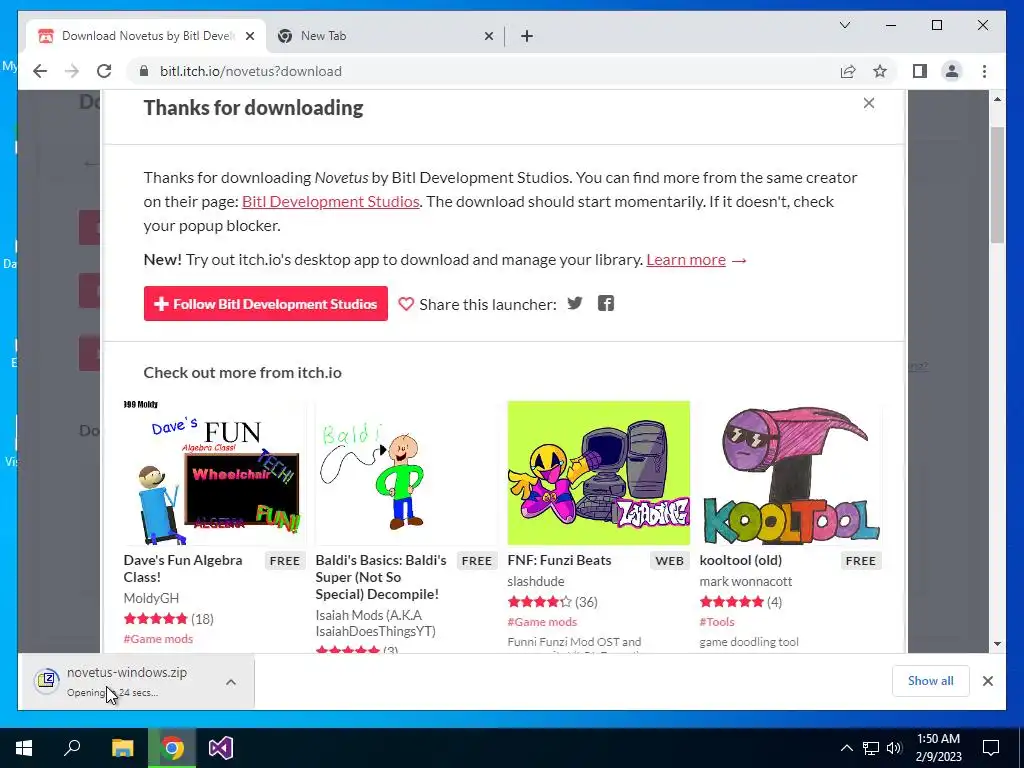Bookmark this page with the star
The height and width of the screenshot is (768, 1024).
coord(880,71)
